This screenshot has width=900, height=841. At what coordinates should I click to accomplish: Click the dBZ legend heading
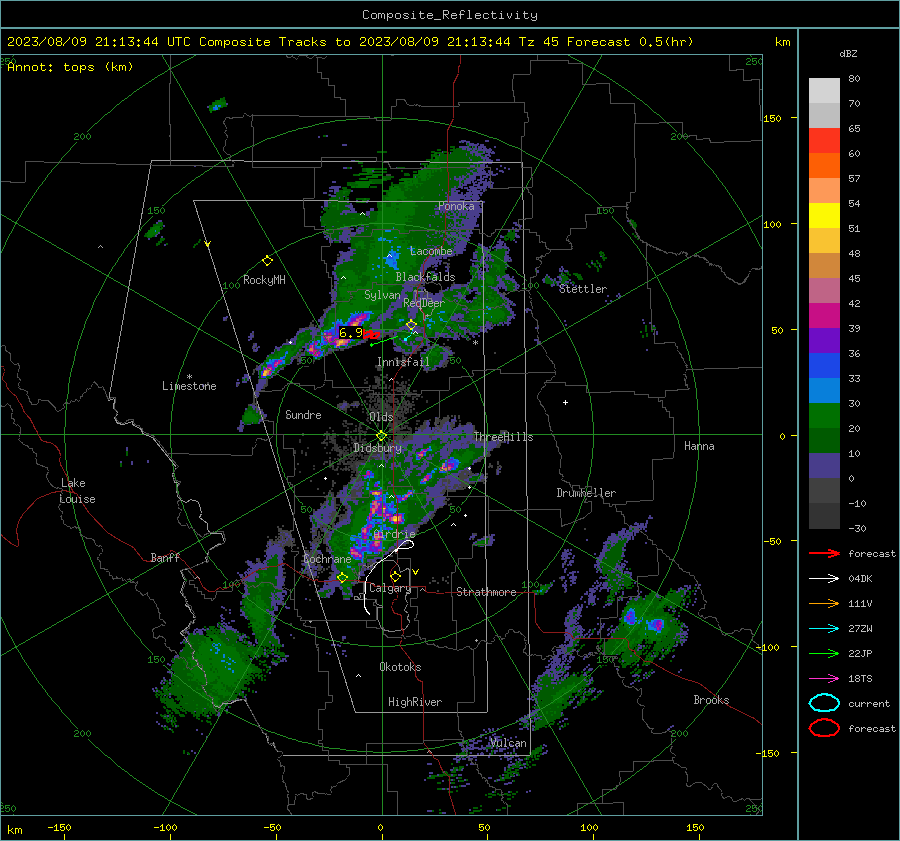[848, 53]
